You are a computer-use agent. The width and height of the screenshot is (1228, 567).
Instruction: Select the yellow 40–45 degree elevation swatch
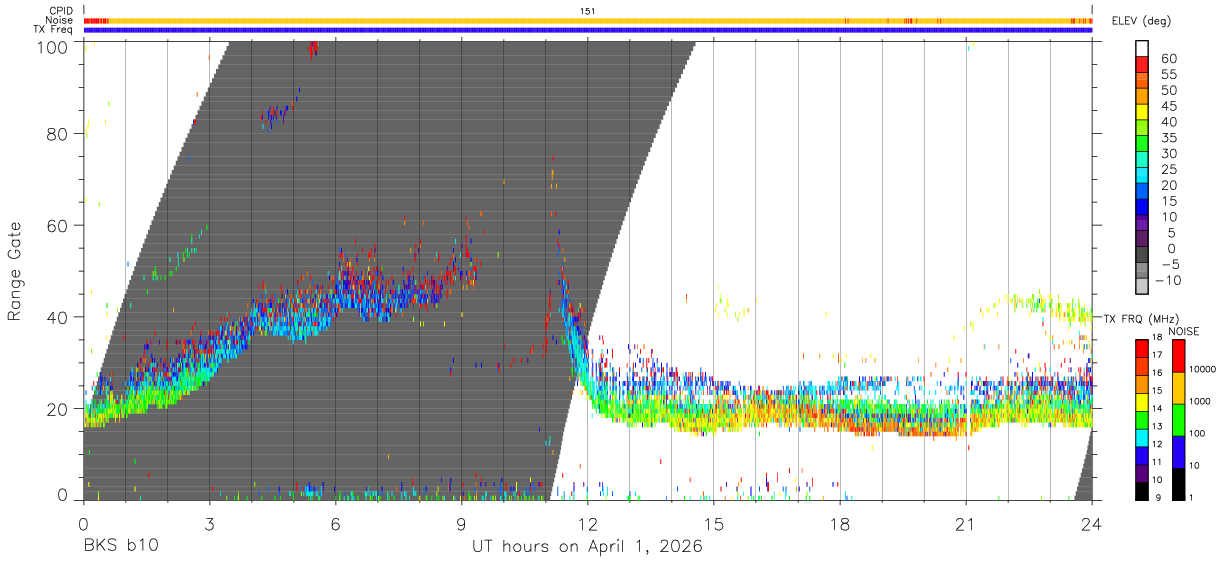pos(1142,114)
